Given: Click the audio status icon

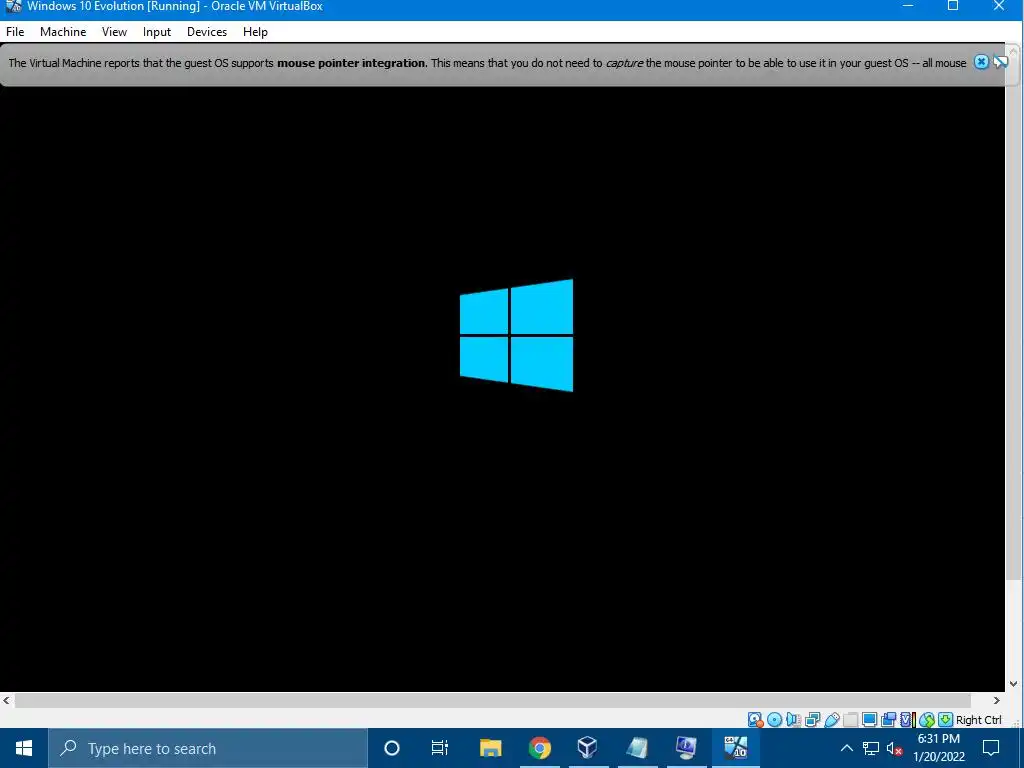Looking at the screenshot, I should [x=793, y=720].
